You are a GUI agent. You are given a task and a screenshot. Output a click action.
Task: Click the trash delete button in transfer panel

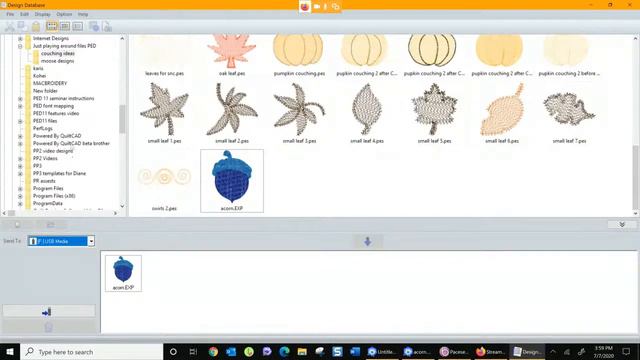tap(49, 327)
